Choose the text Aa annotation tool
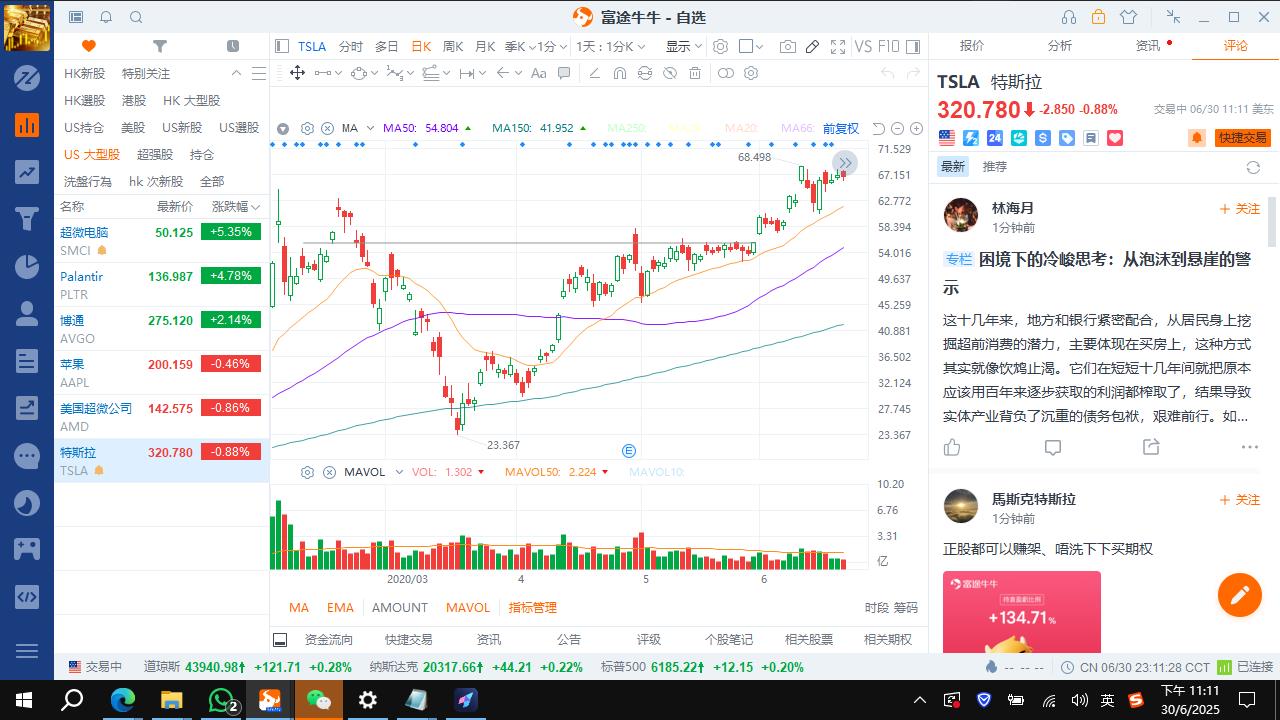1280x720 pixels. click(x=538, y=73)
